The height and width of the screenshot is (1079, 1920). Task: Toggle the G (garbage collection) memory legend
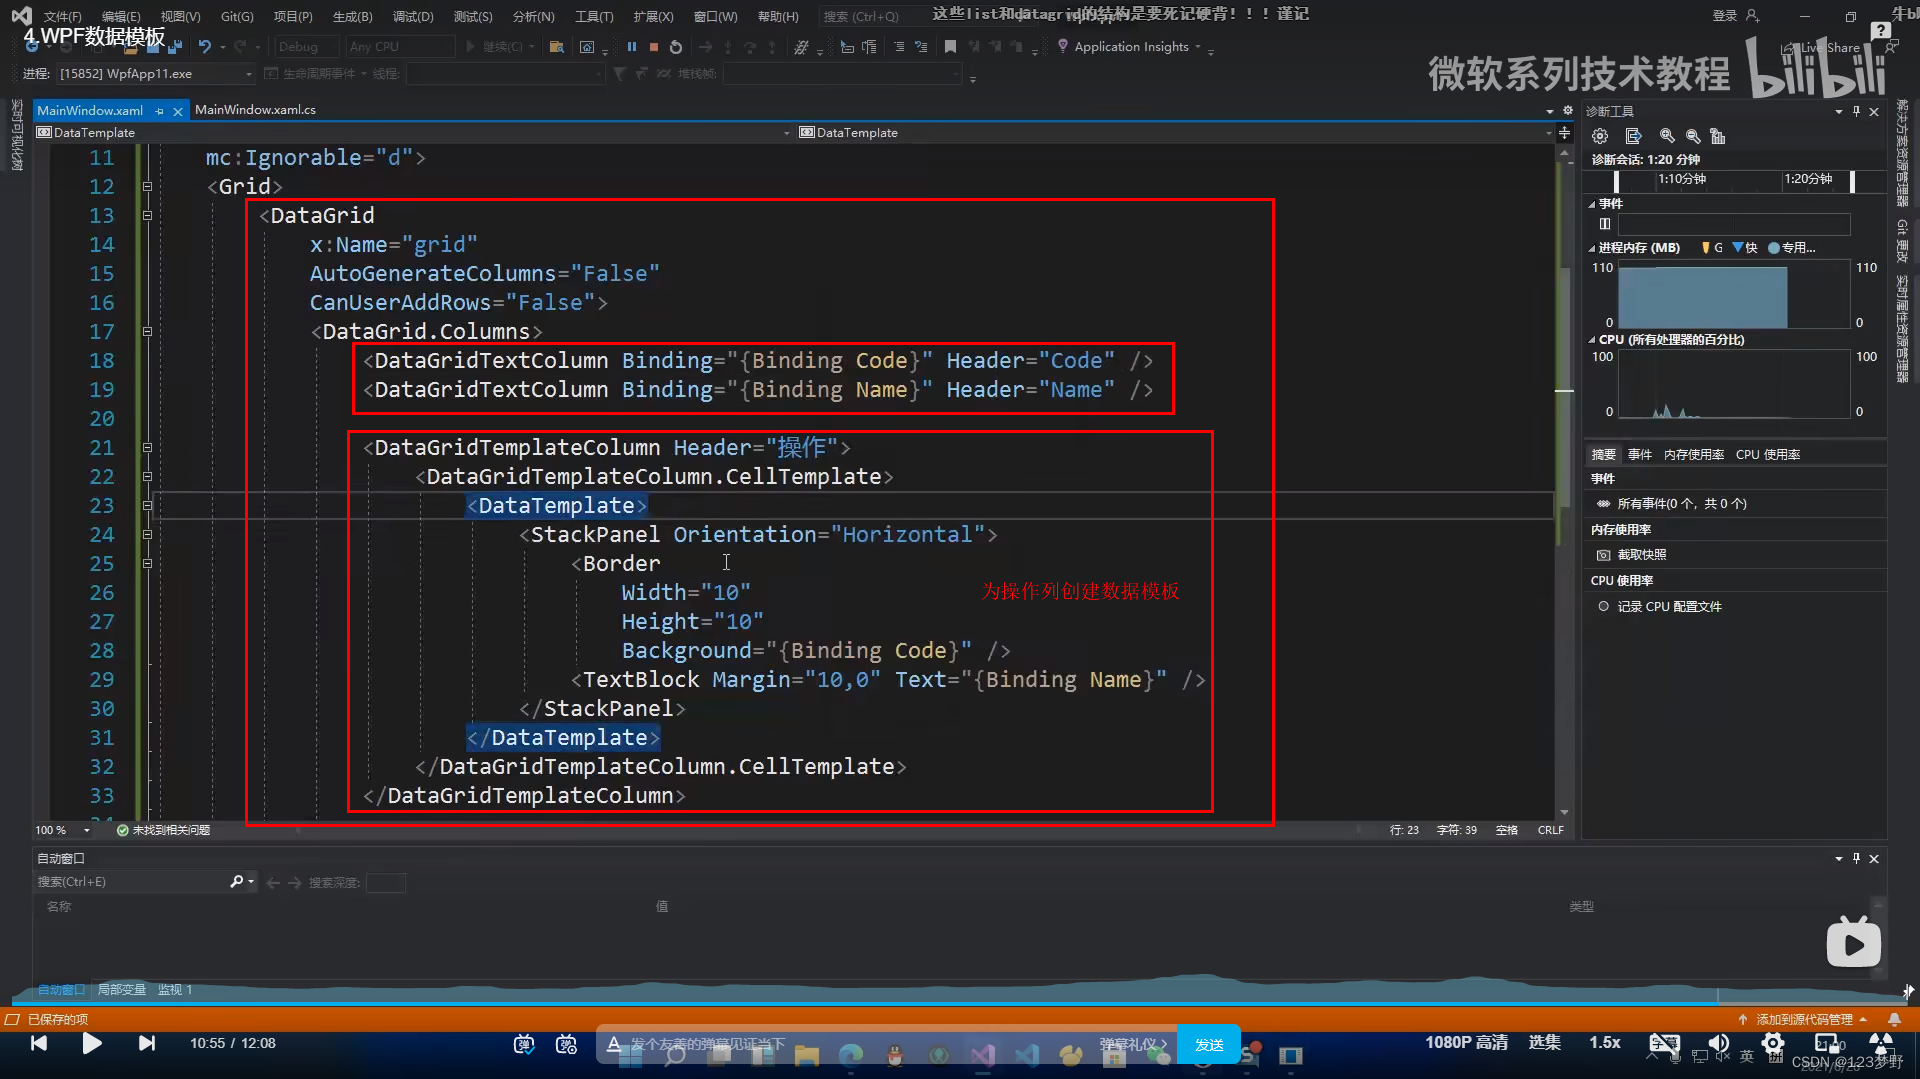coord(1712,248)
